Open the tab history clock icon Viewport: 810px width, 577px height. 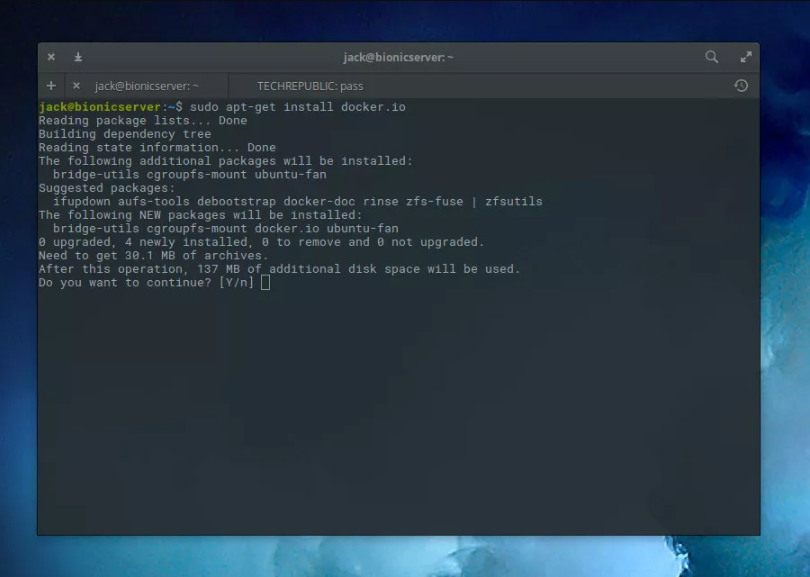[741, 86]
